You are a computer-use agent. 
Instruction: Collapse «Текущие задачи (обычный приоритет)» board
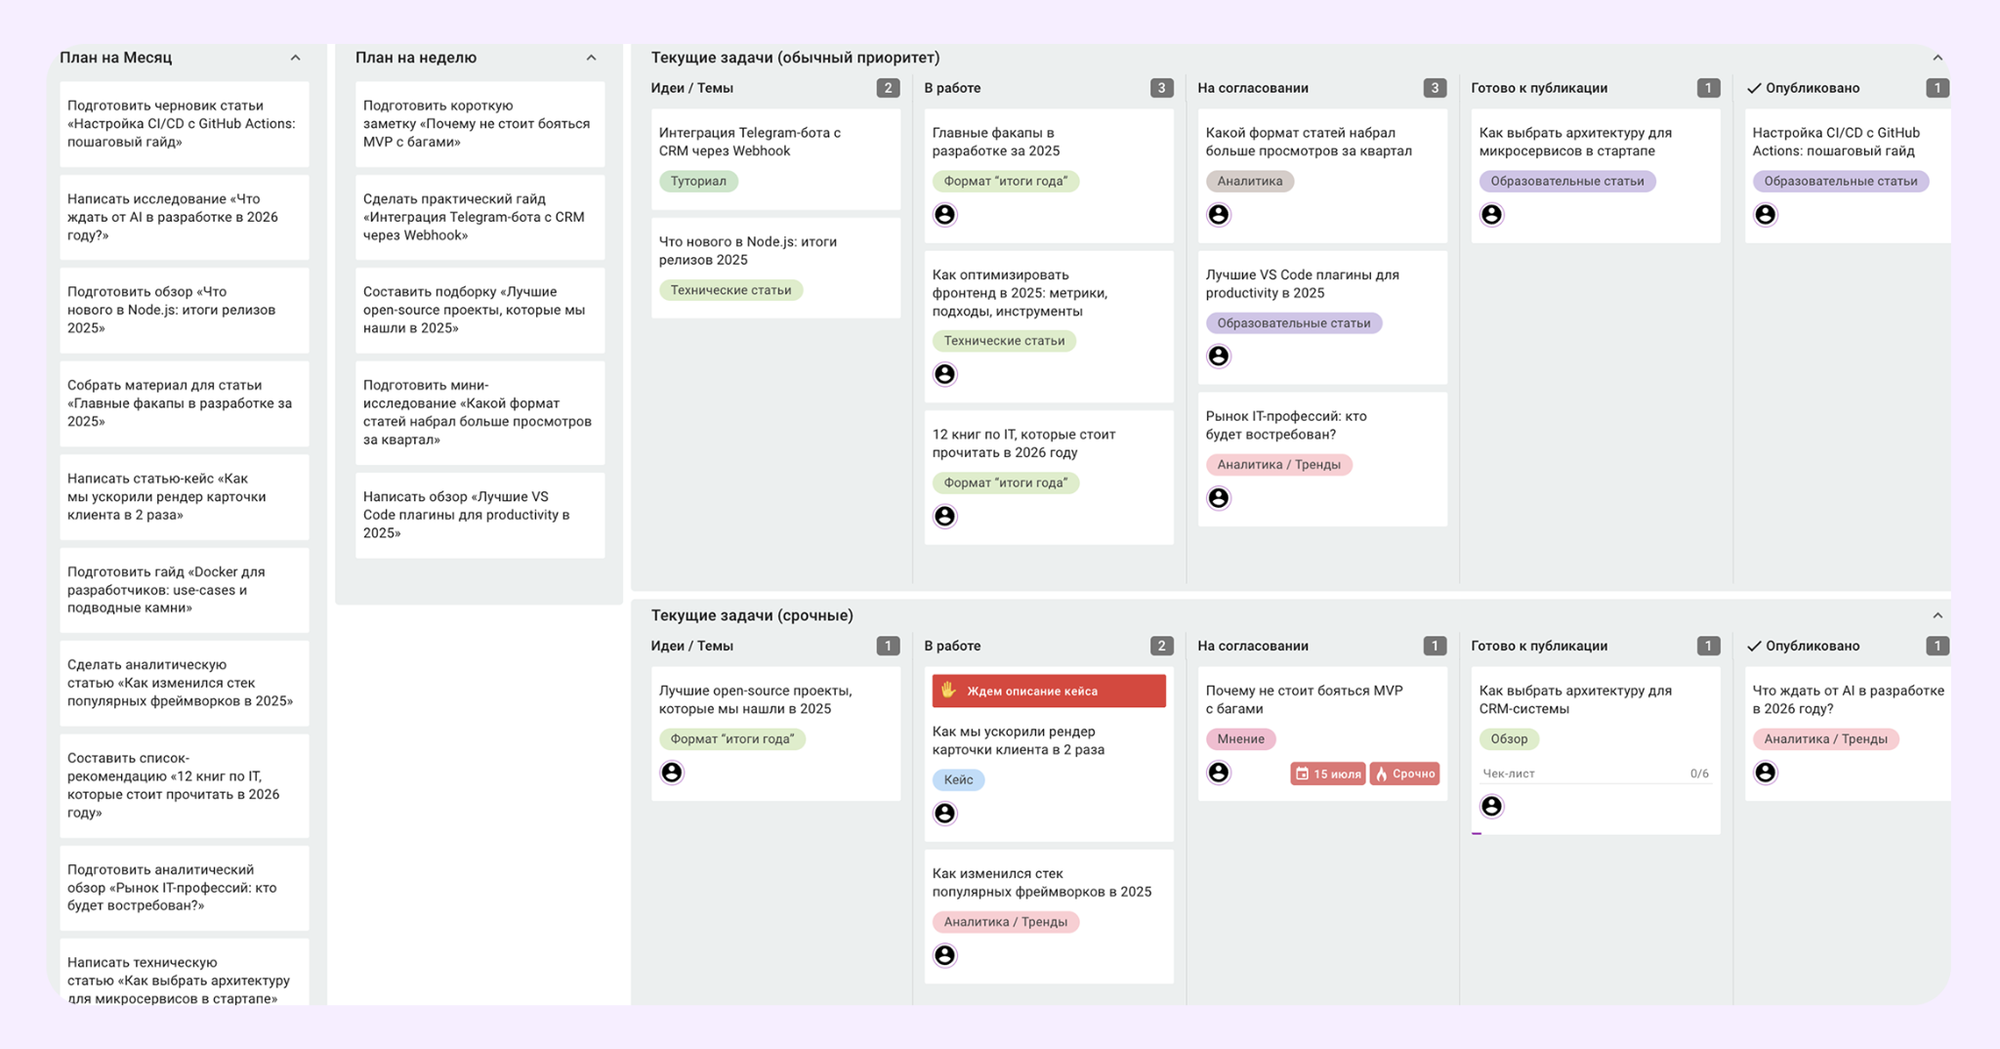[x=1937, y=58]
